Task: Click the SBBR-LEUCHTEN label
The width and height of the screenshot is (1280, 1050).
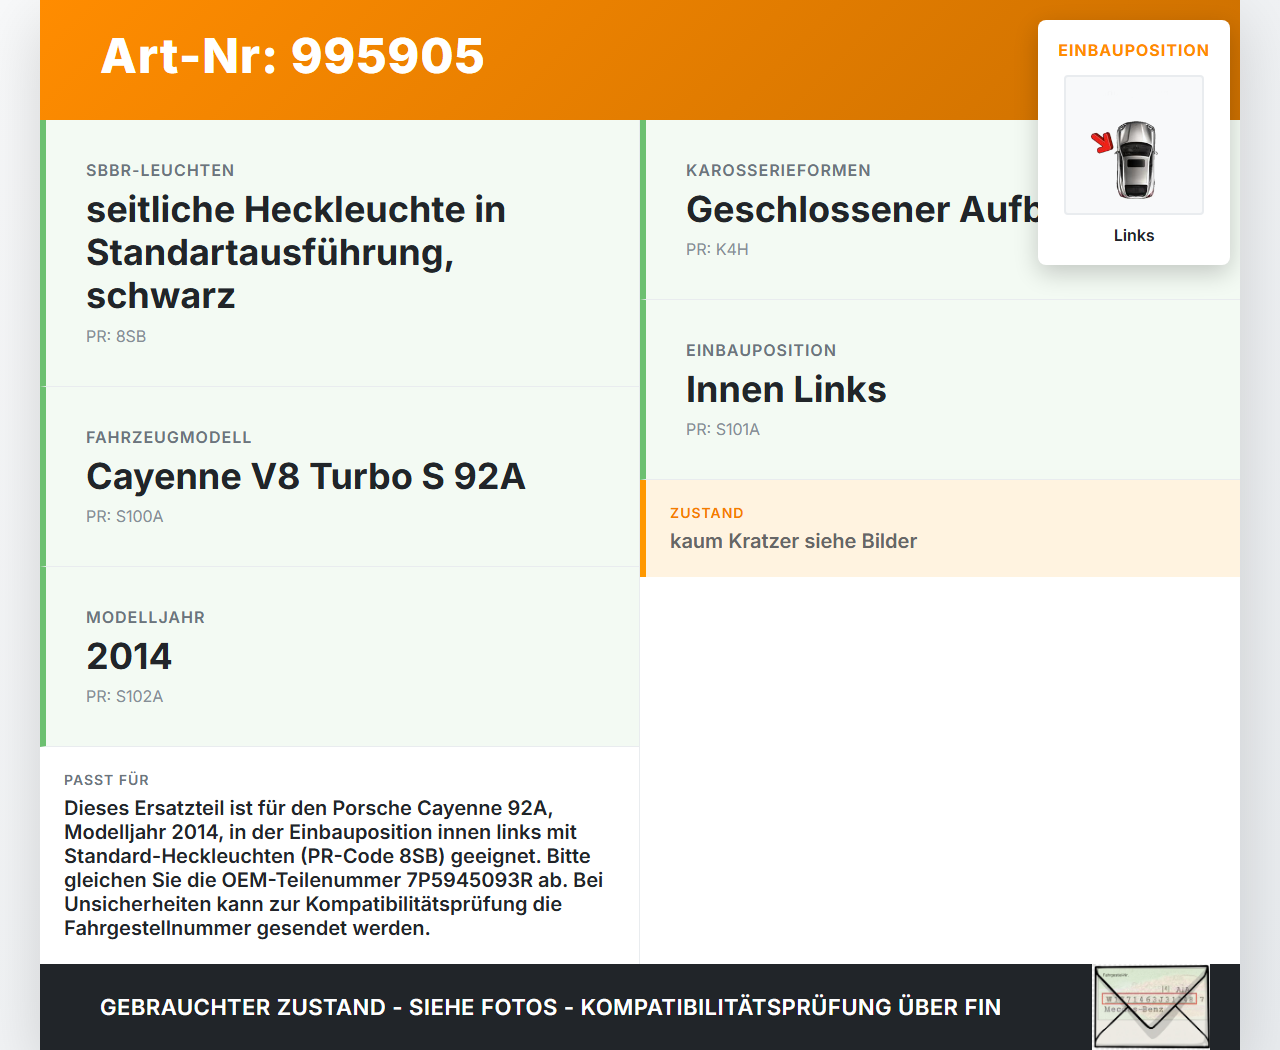Action: (160, 170)
